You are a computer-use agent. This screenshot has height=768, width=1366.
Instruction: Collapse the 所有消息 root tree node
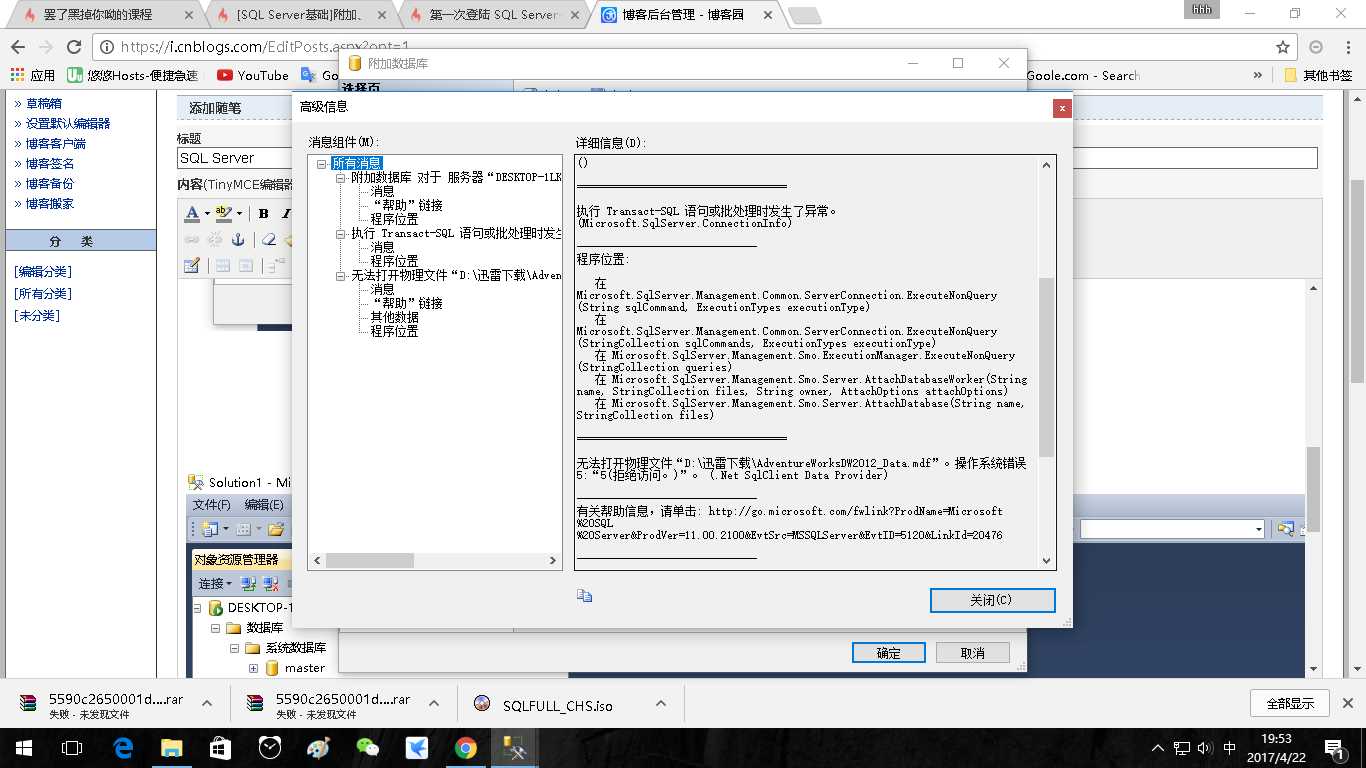pyautogui.click(x=322, y=163)
